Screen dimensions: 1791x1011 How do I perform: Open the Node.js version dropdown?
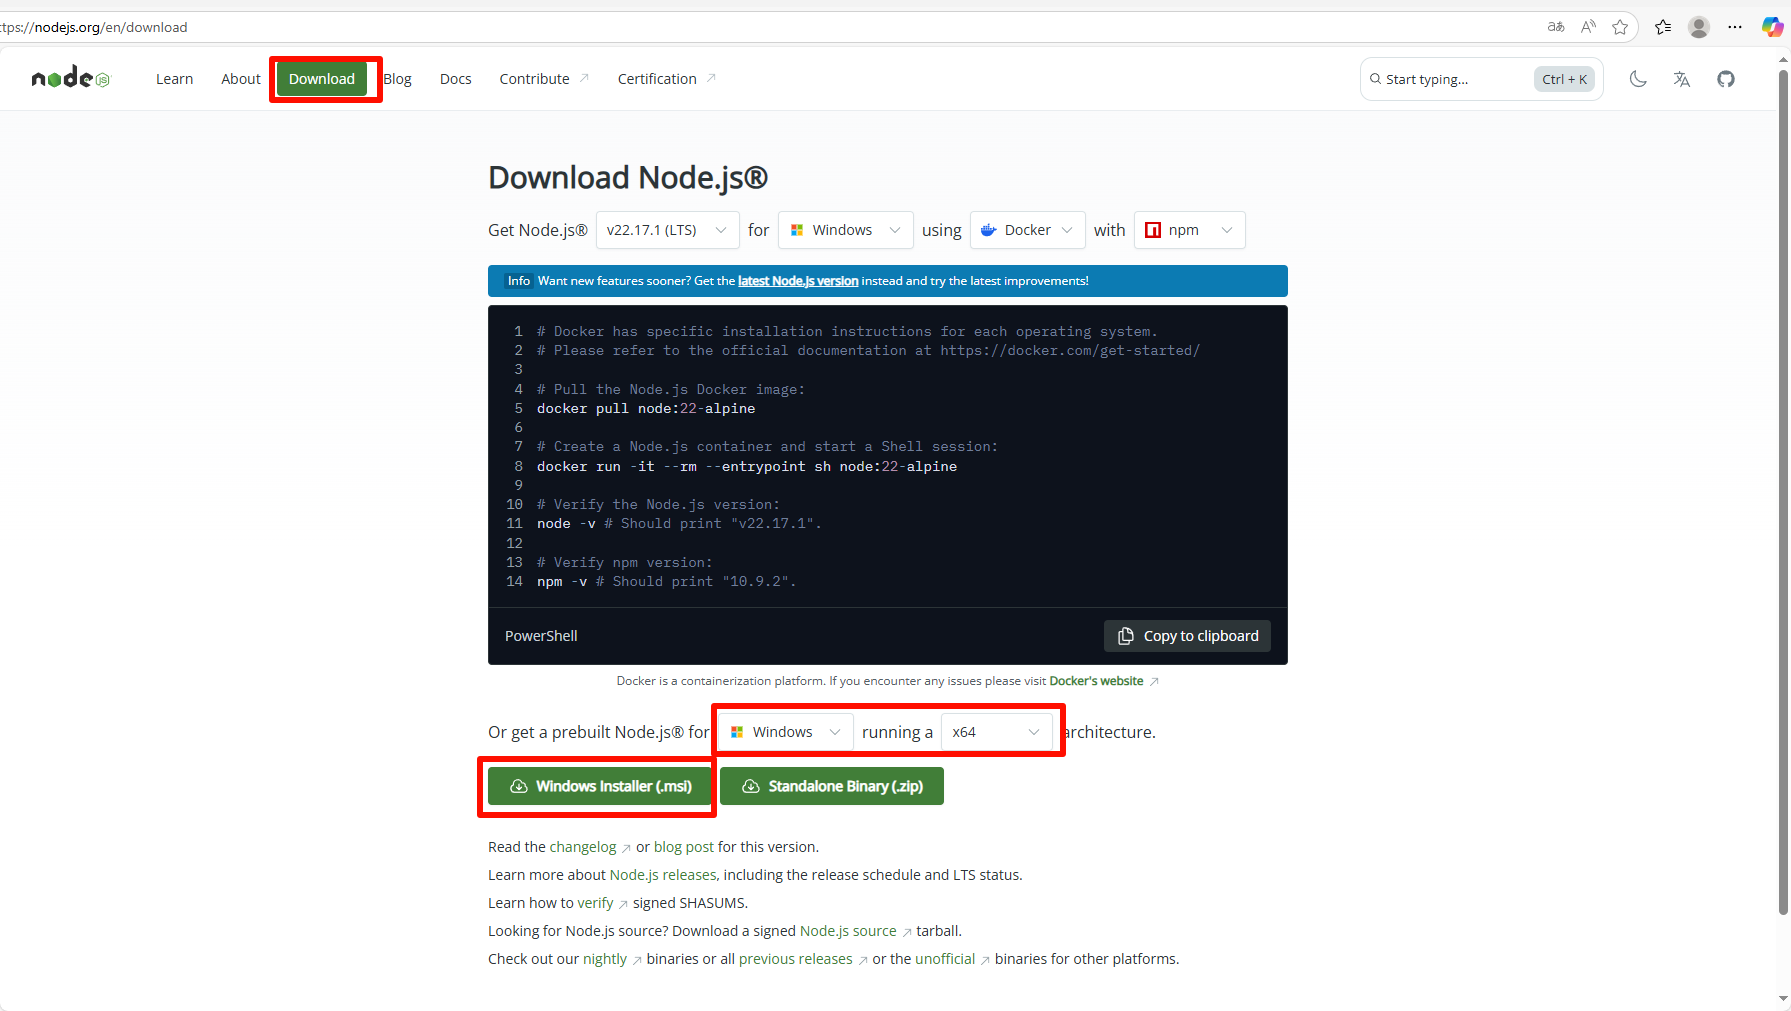click(667, 230)
